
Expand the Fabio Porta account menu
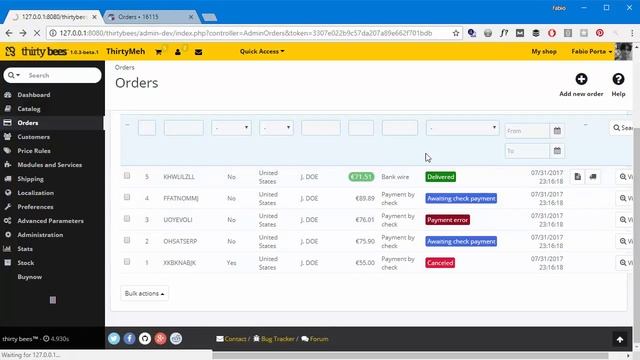(592, 51)
